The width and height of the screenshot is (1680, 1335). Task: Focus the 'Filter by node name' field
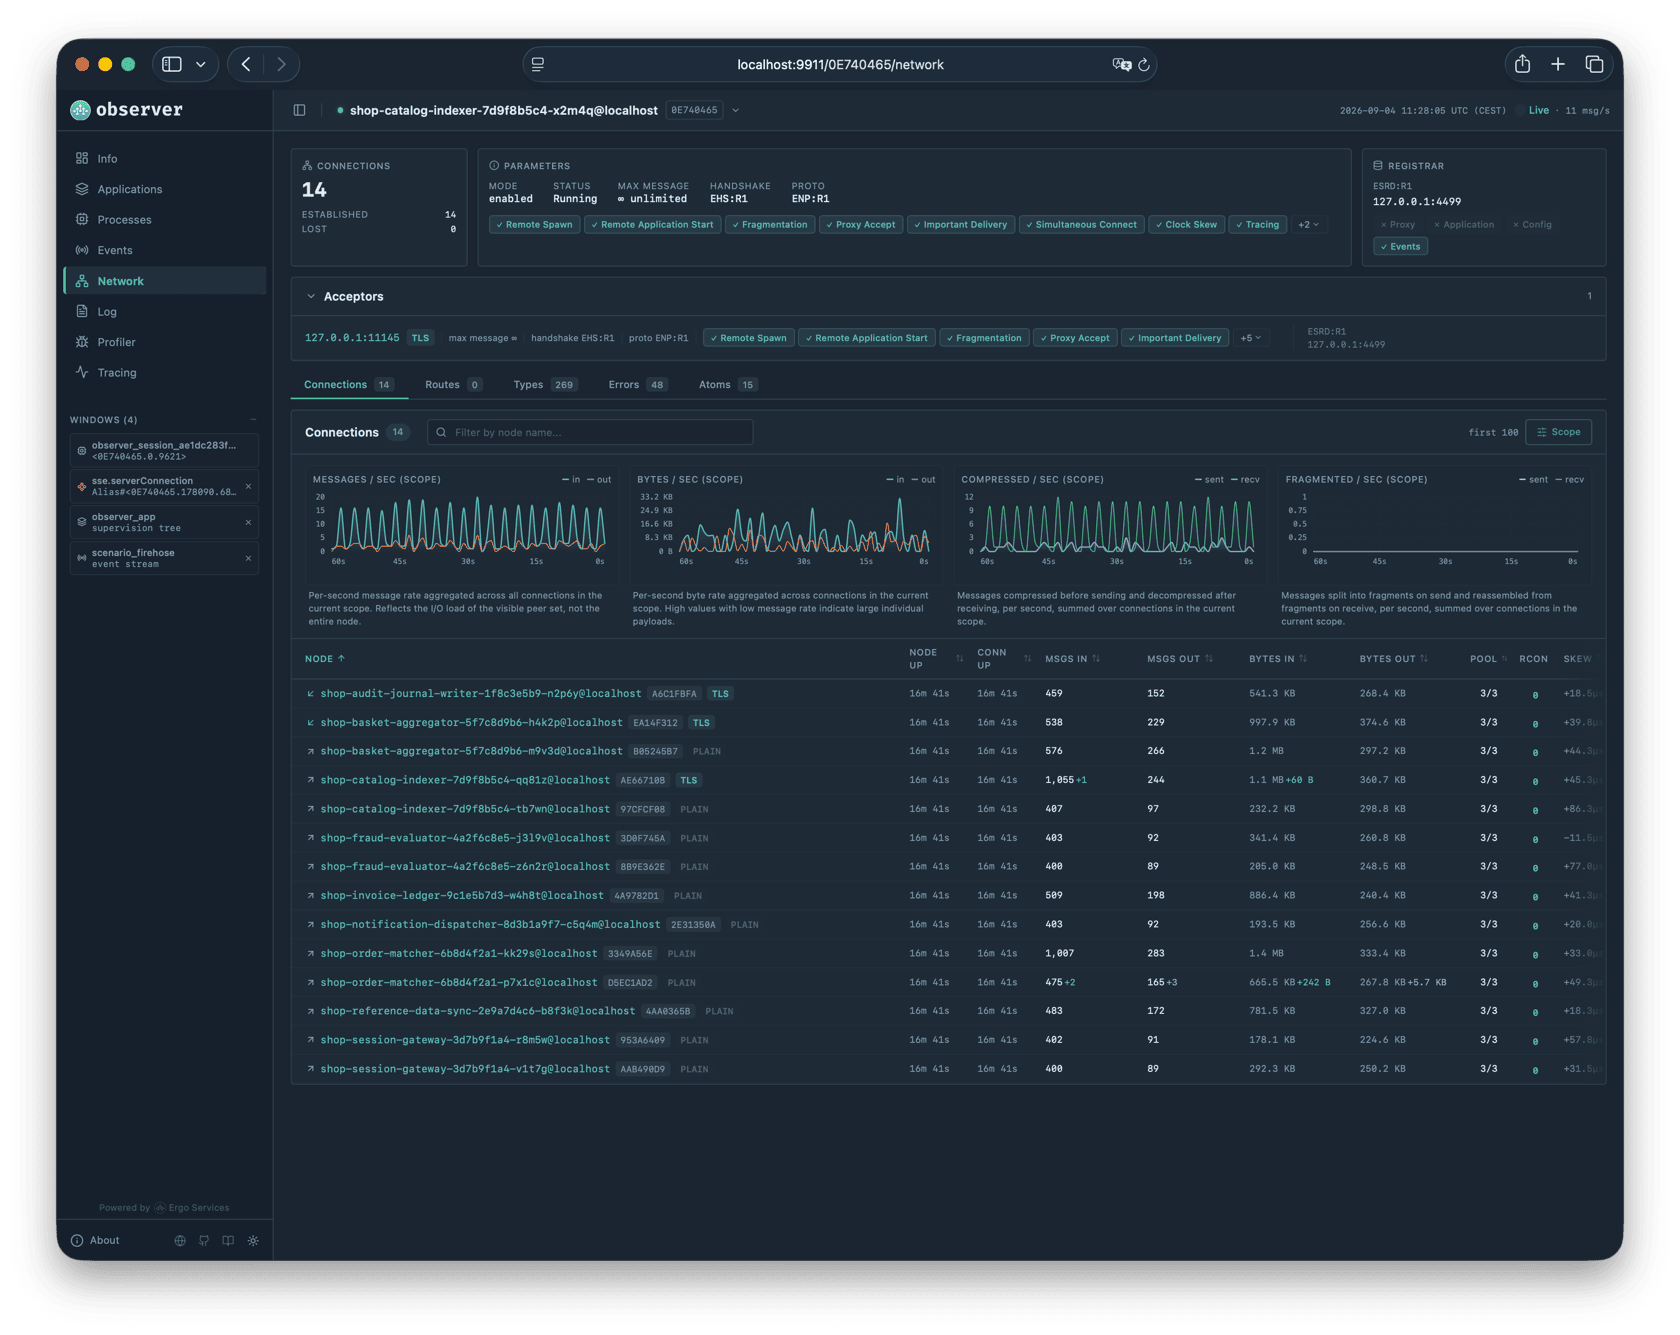(590, 432)
